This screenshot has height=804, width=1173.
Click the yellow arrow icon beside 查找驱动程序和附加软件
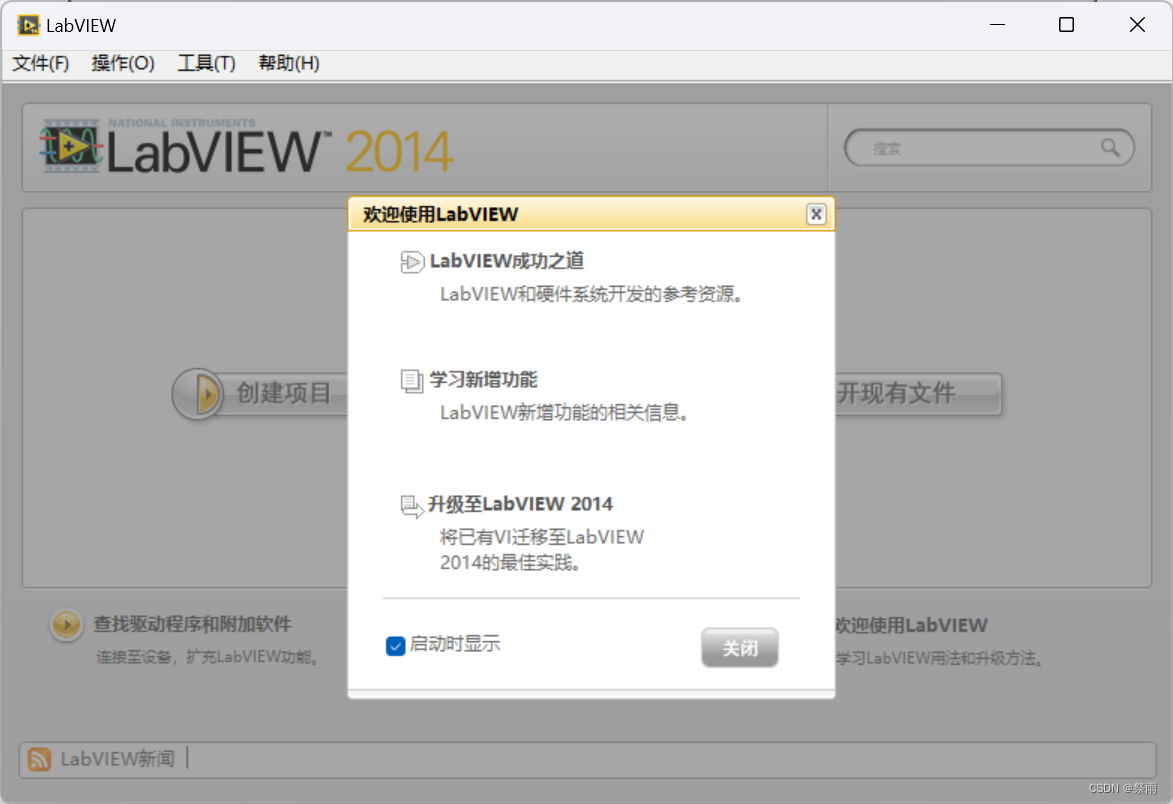[x=65, y=625]
